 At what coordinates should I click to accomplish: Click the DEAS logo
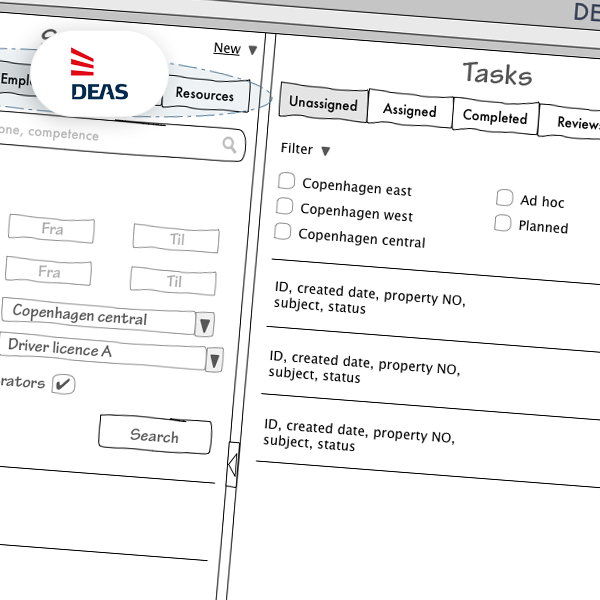[x=99, y=76]
